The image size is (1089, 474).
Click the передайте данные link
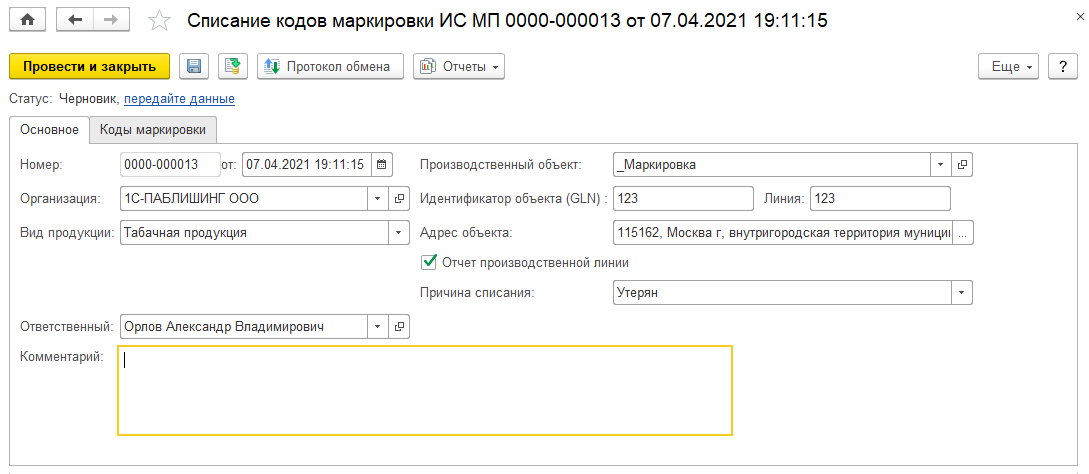[179, 99]
